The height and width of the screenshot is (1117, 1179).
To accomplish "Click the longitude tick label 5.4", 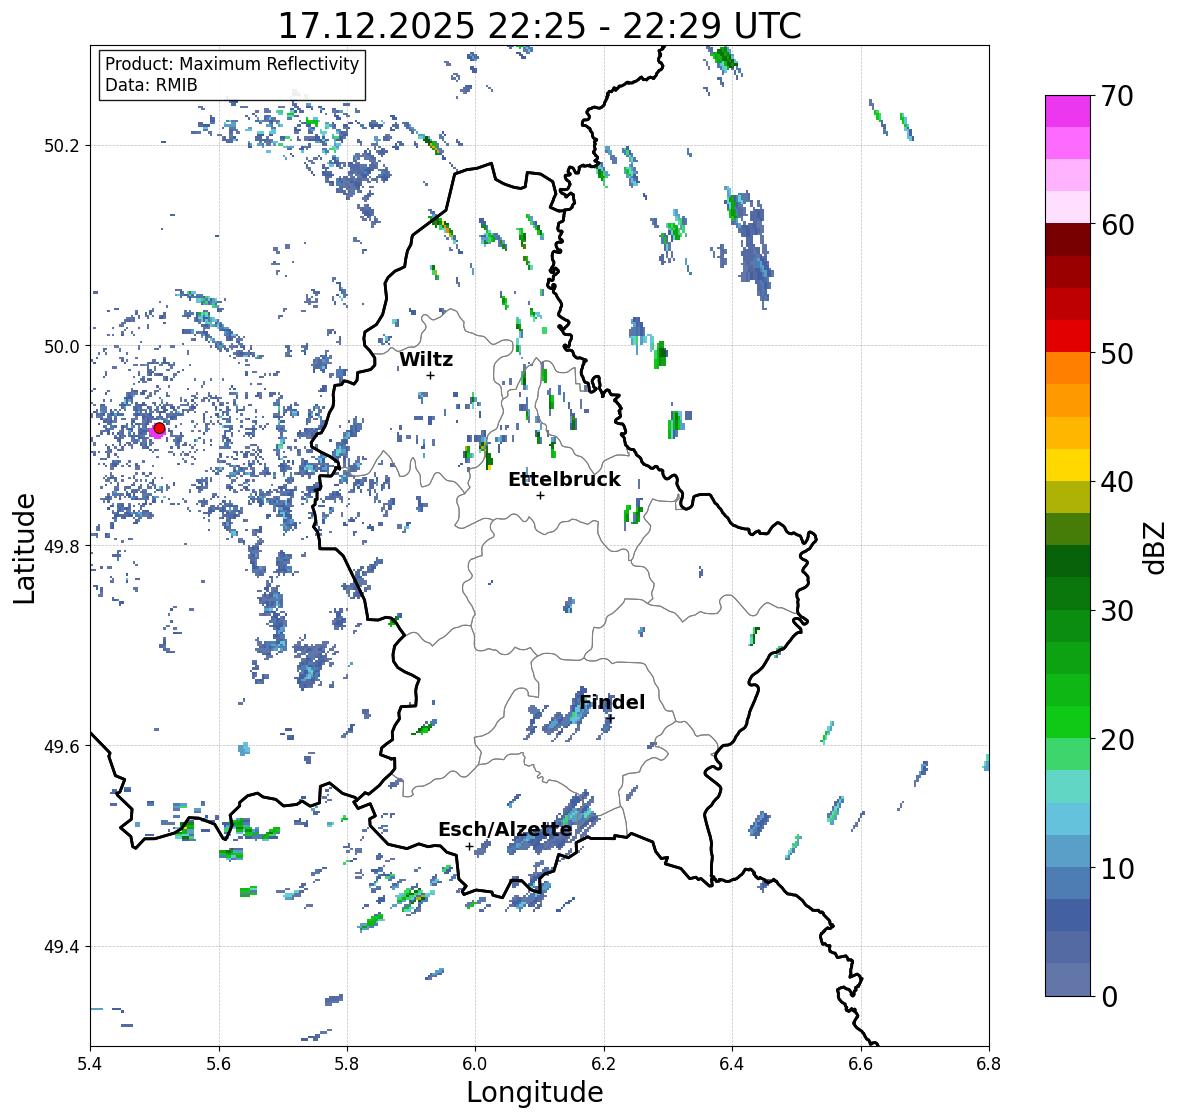I will [90, 1063].
